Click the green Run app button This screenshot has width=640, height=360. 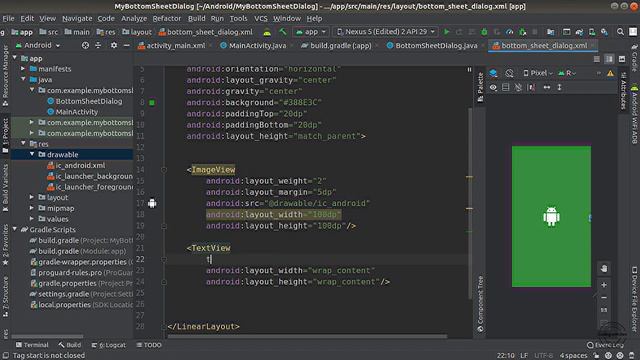(x=447, y=32)
